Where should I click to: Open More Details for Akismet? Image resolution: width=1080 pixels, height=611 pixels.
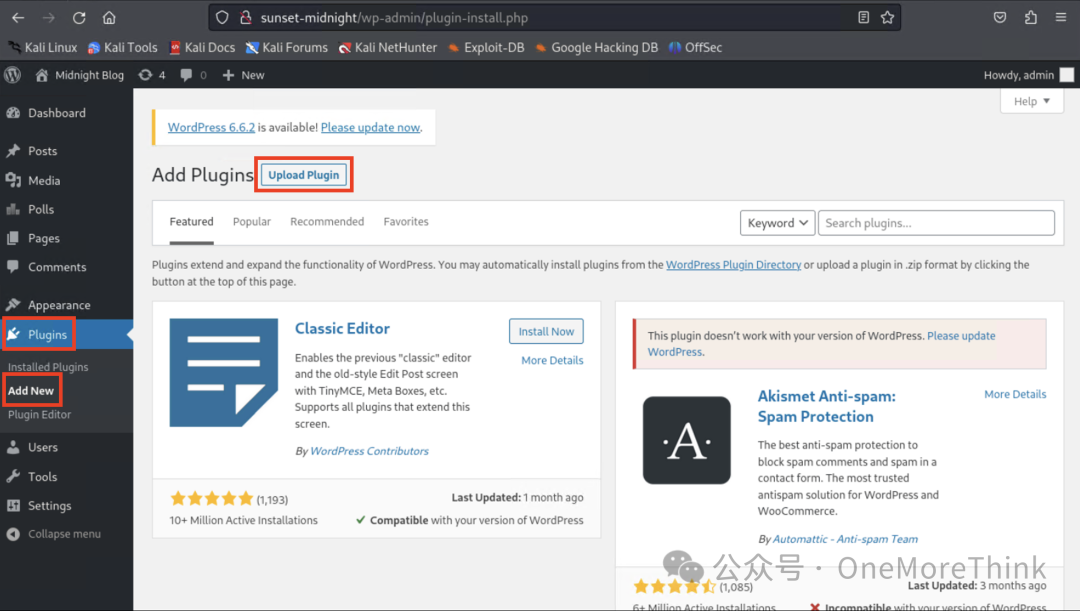[x=1015, y=395]
